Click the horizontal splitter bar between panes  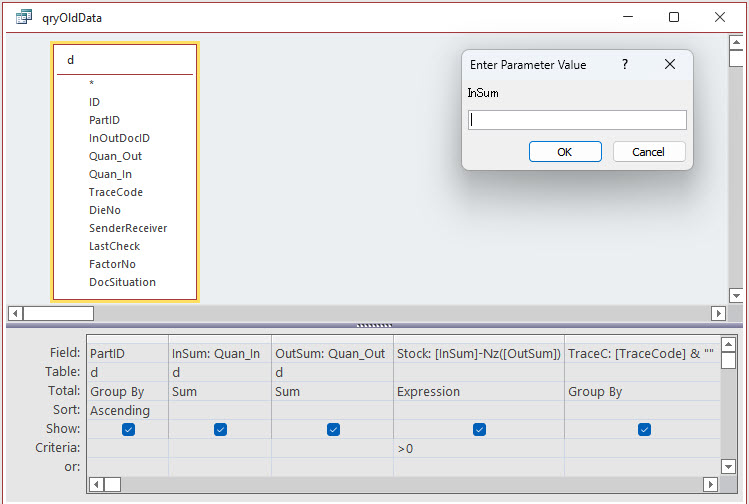click(374, 325)
